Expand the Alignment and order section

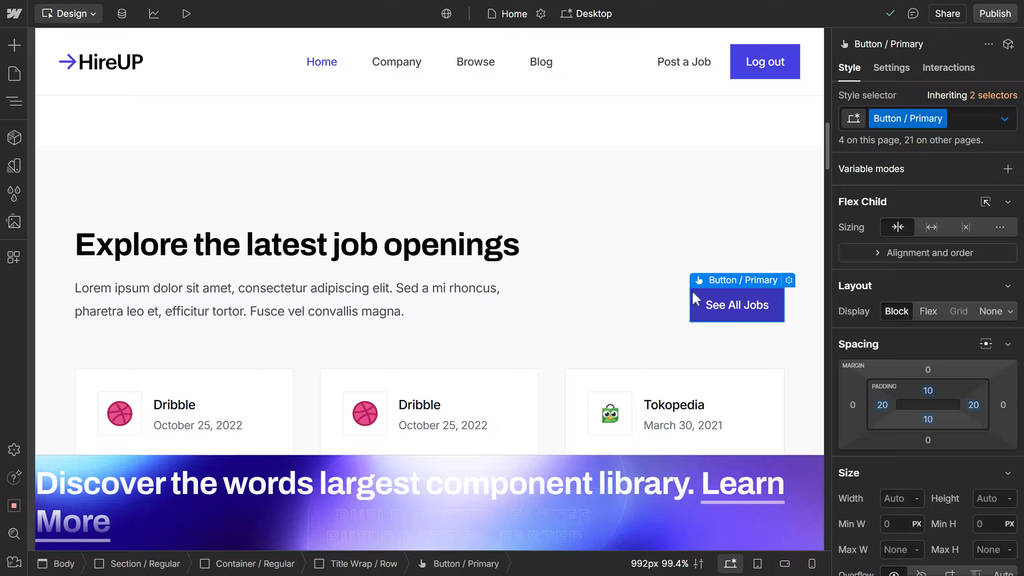(x=927, y=253)
